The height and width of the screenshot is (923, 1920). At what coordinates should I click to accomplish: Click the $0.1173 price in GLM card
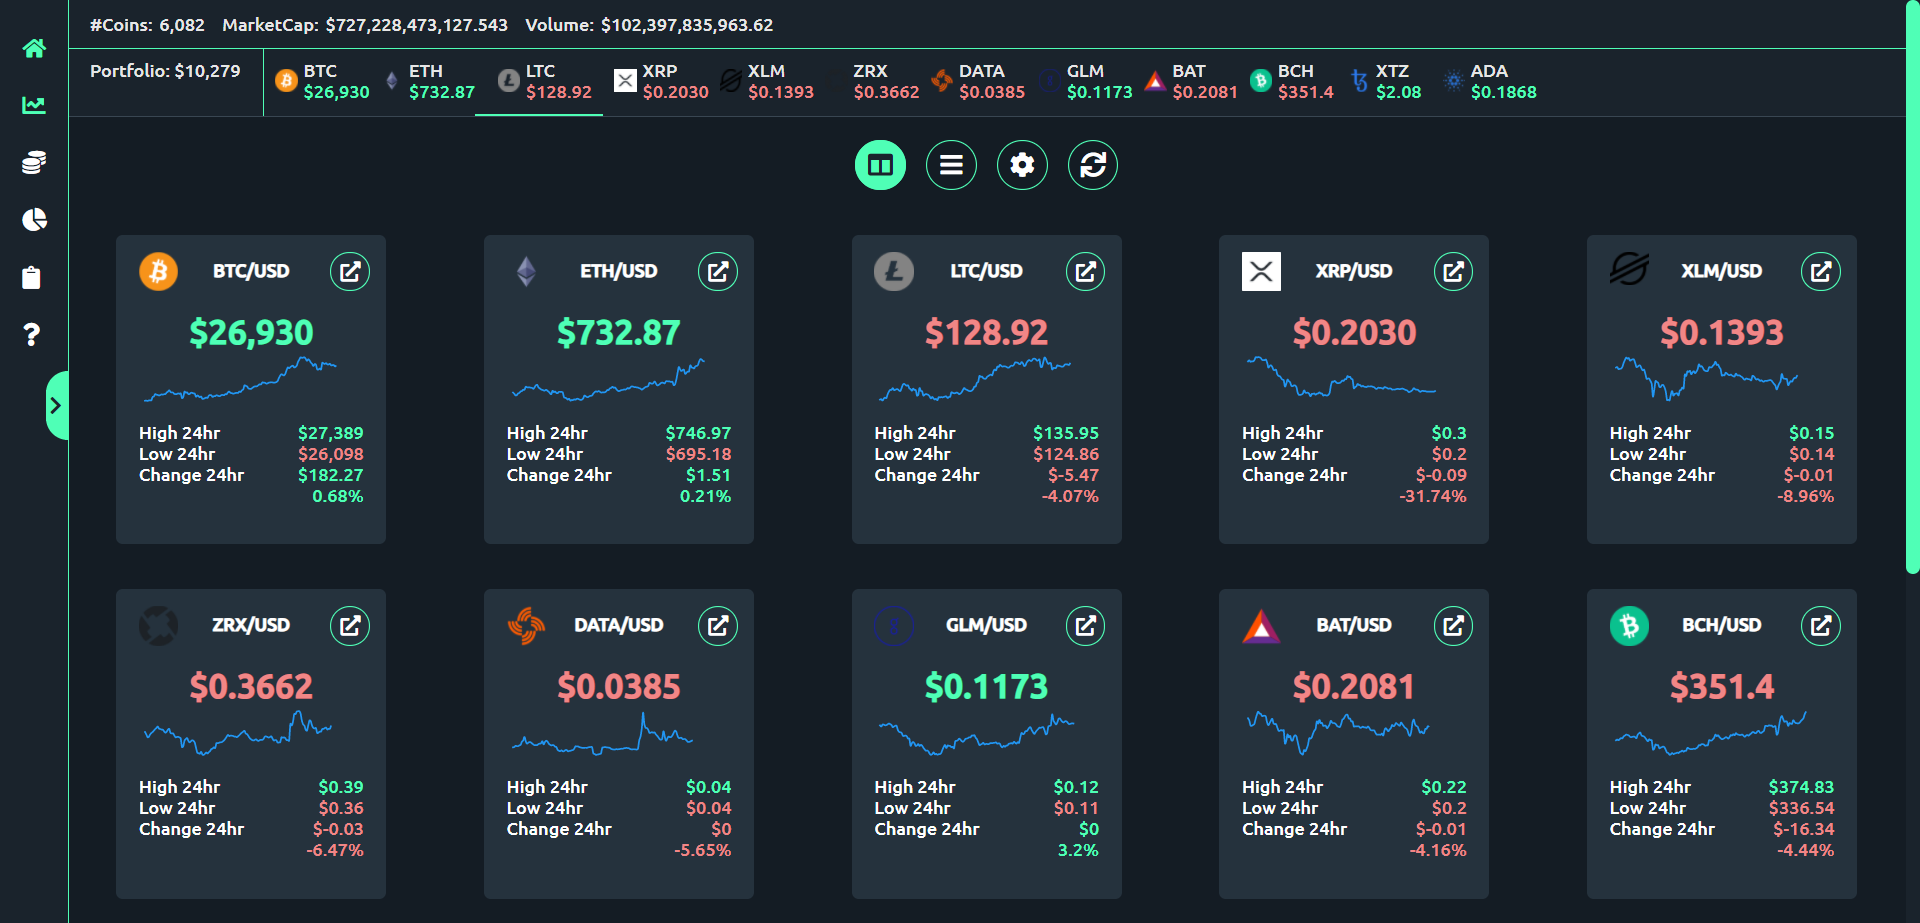[986, 686]
